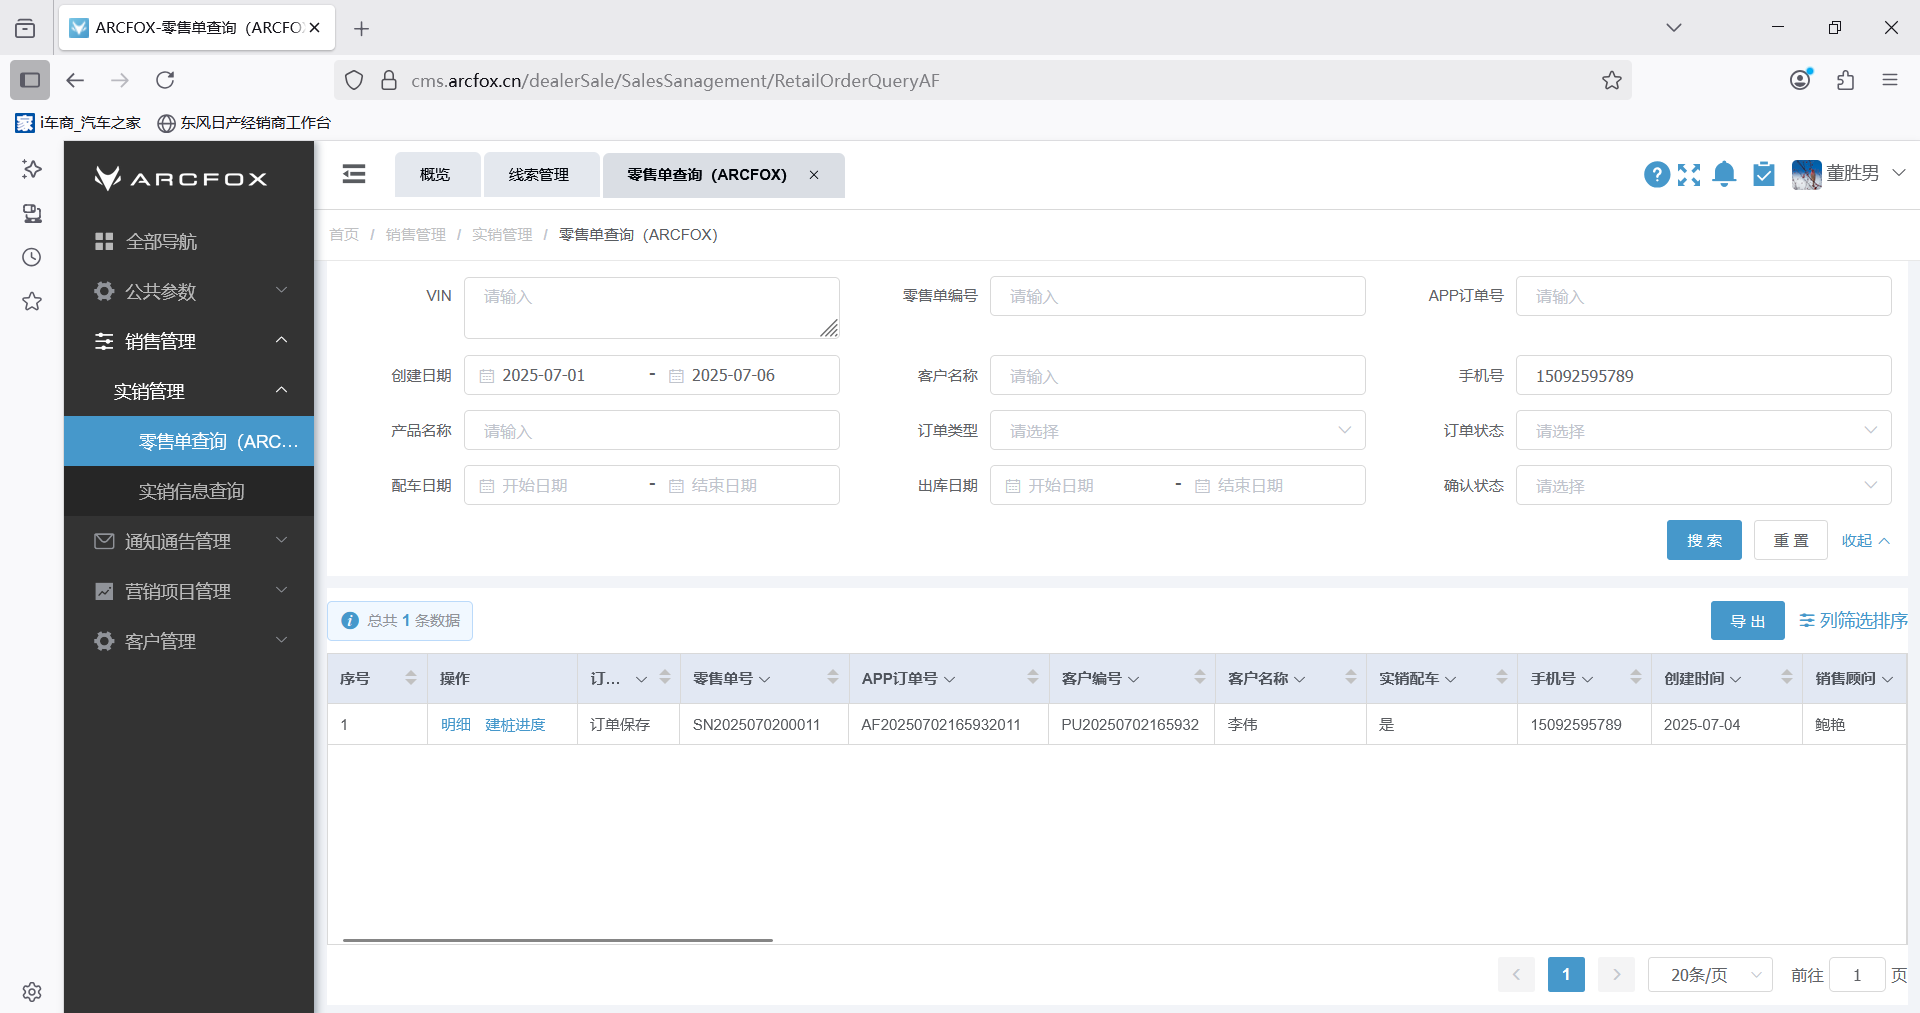This screenshot has width=1920, height=1013.
Task: Click the site security shield icon
Action: click(354, 80)
